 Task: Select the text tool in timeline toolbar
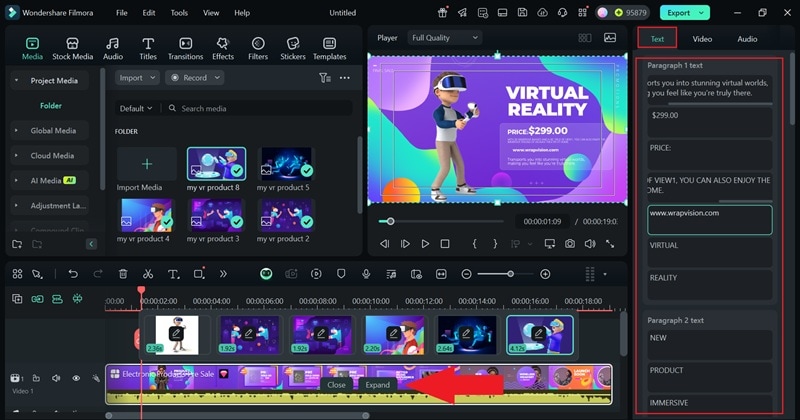[x=173, y=274]
